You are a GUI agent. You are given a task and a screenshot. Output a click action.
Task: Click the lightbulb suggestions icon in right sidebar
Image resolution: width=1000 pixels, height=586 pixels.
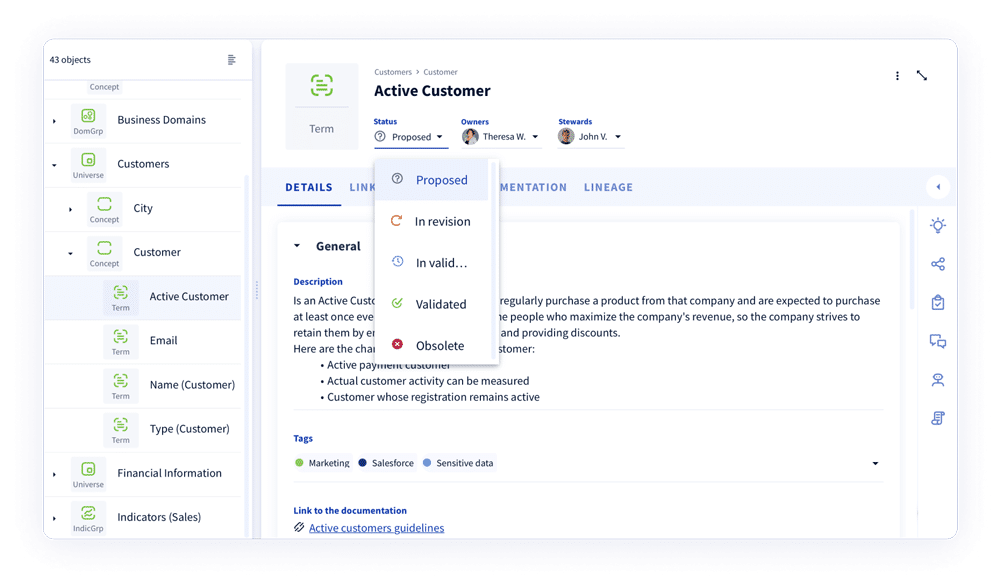point(937,226)
